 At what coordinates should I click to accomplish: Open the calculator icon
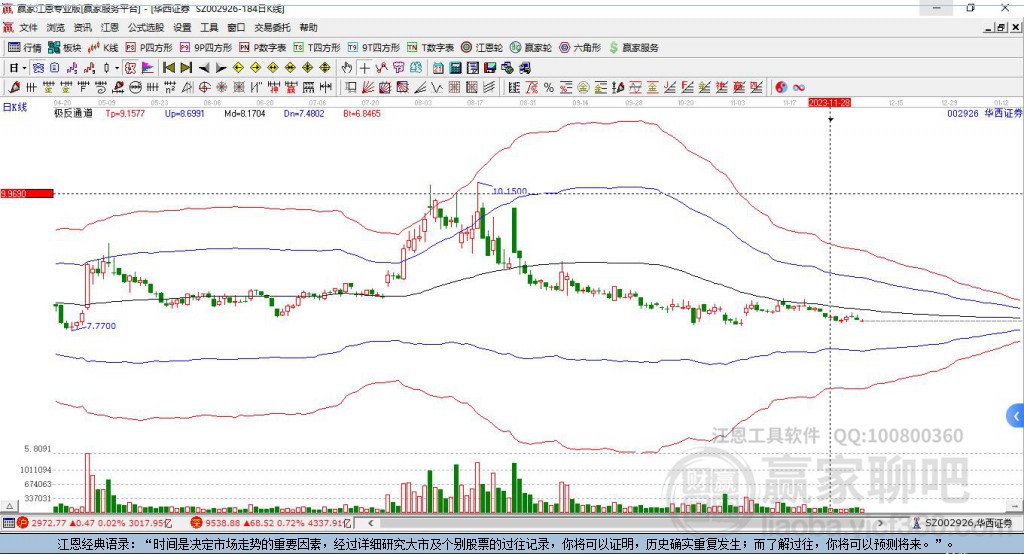tap(455, 68)
